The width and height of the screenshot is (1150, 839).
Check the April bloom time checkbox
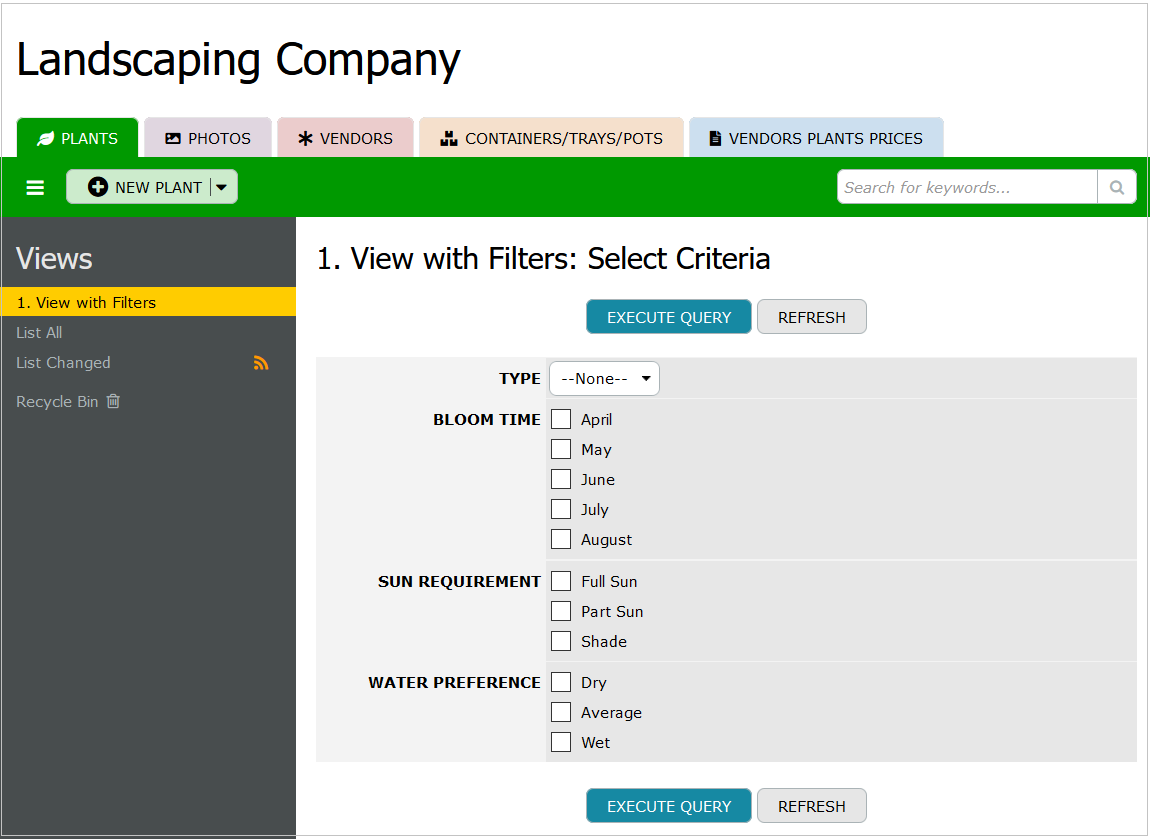pos(561,419)
